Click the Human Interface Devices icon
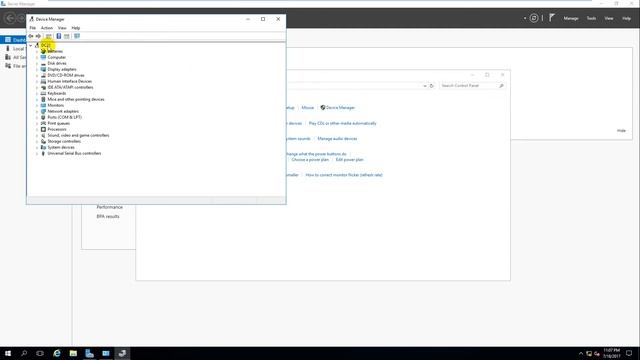This screenshot has height=360, width=640. coord(43,81)
